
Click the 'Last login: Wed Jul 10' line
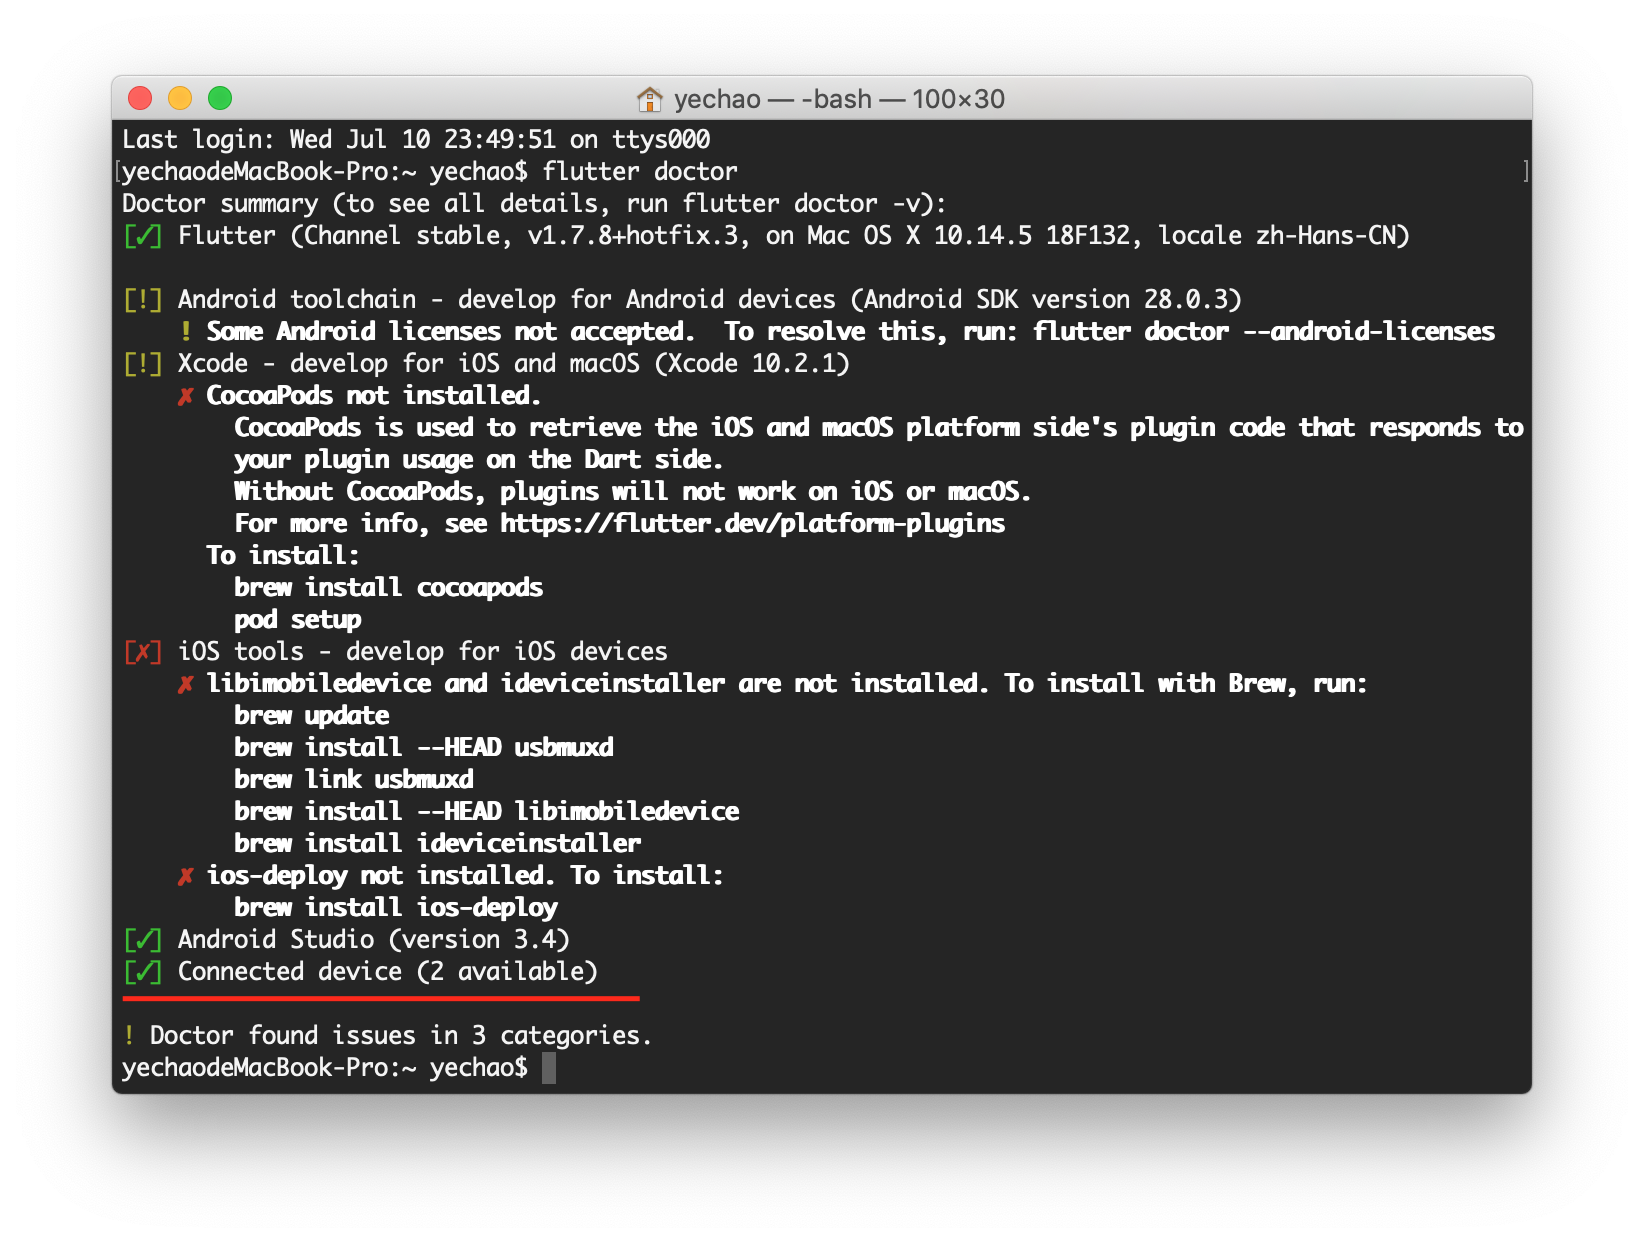416,139
